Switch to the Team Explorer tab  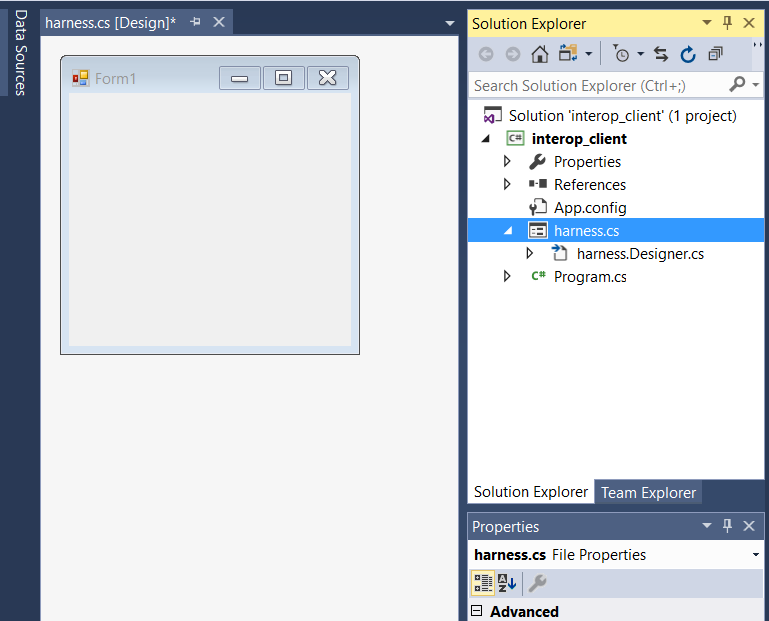tap(648, 492)
